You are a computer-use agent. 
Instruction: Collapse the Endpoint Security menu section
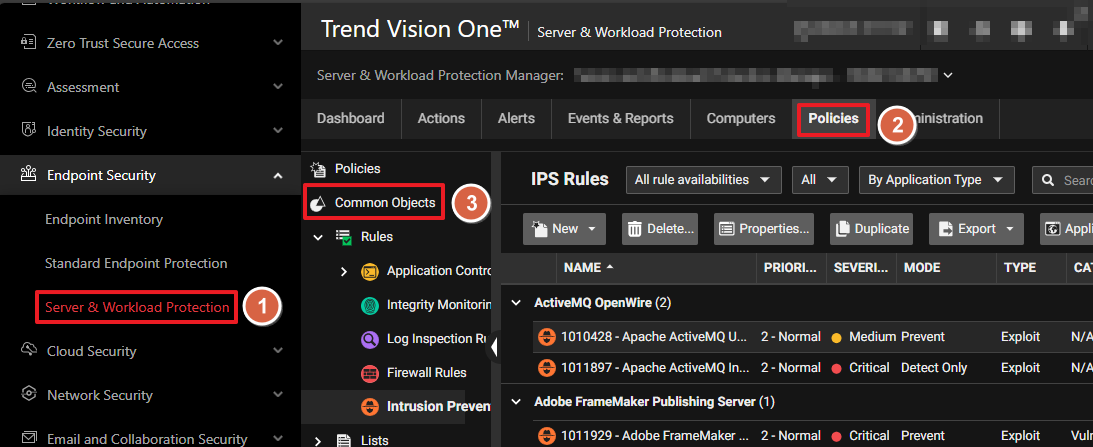click(277, 176)
